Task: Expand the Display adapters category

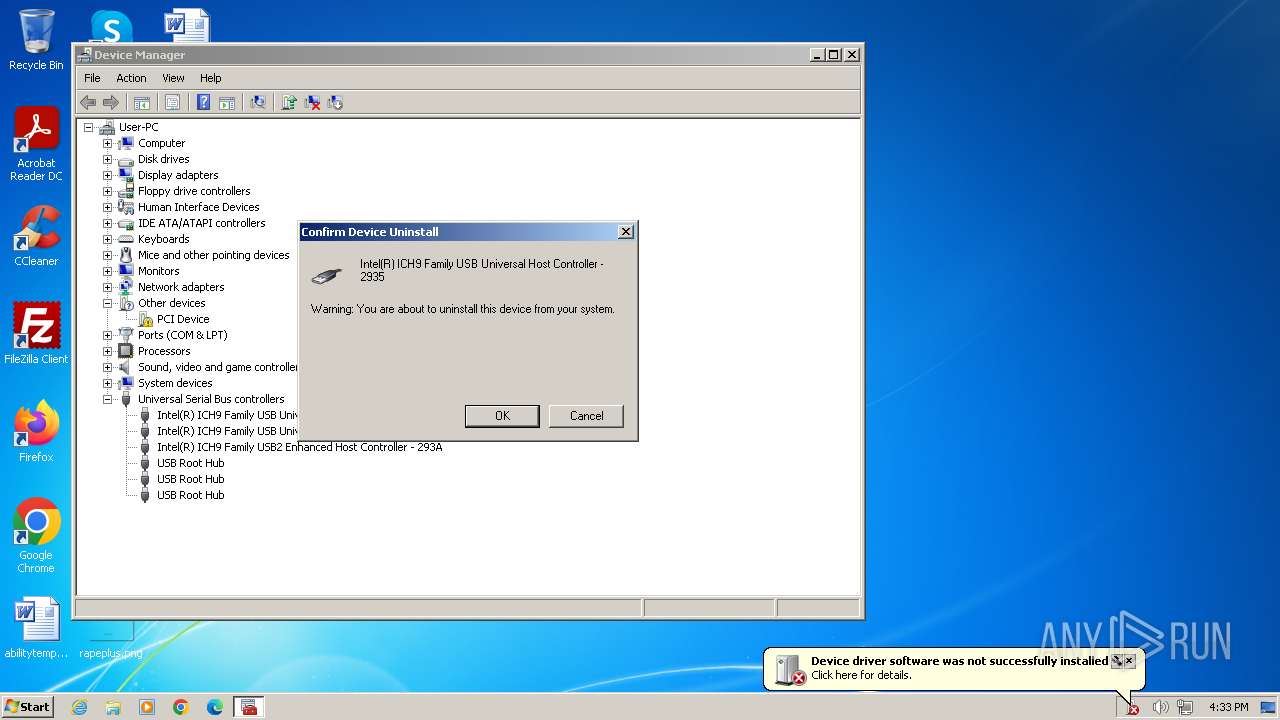Action: tap(107, 175)
